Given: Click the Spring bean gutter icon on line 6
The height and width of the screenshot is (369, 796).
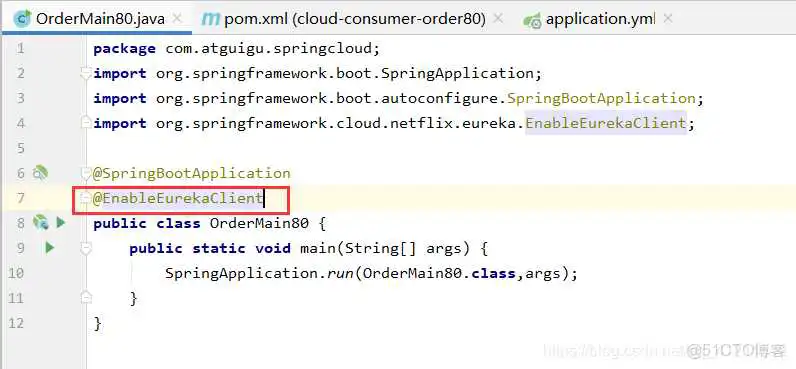Looking at the screenshot, I should pyautogui.click(x=40, y=173).
